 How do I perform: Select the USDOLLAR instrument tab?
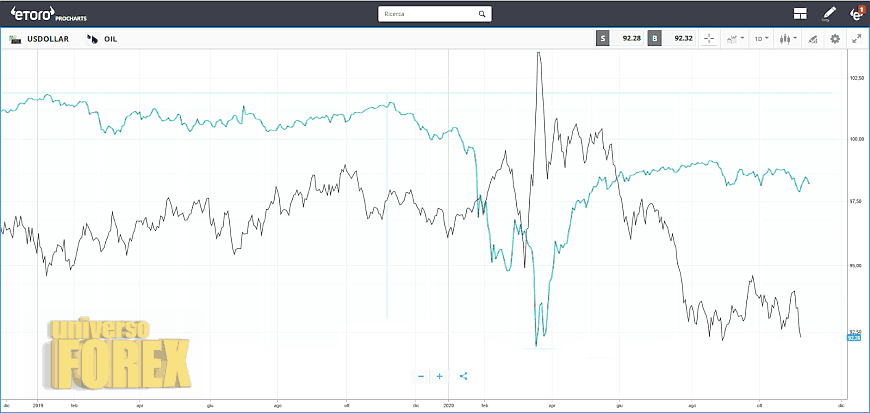[x=44, y=39]
